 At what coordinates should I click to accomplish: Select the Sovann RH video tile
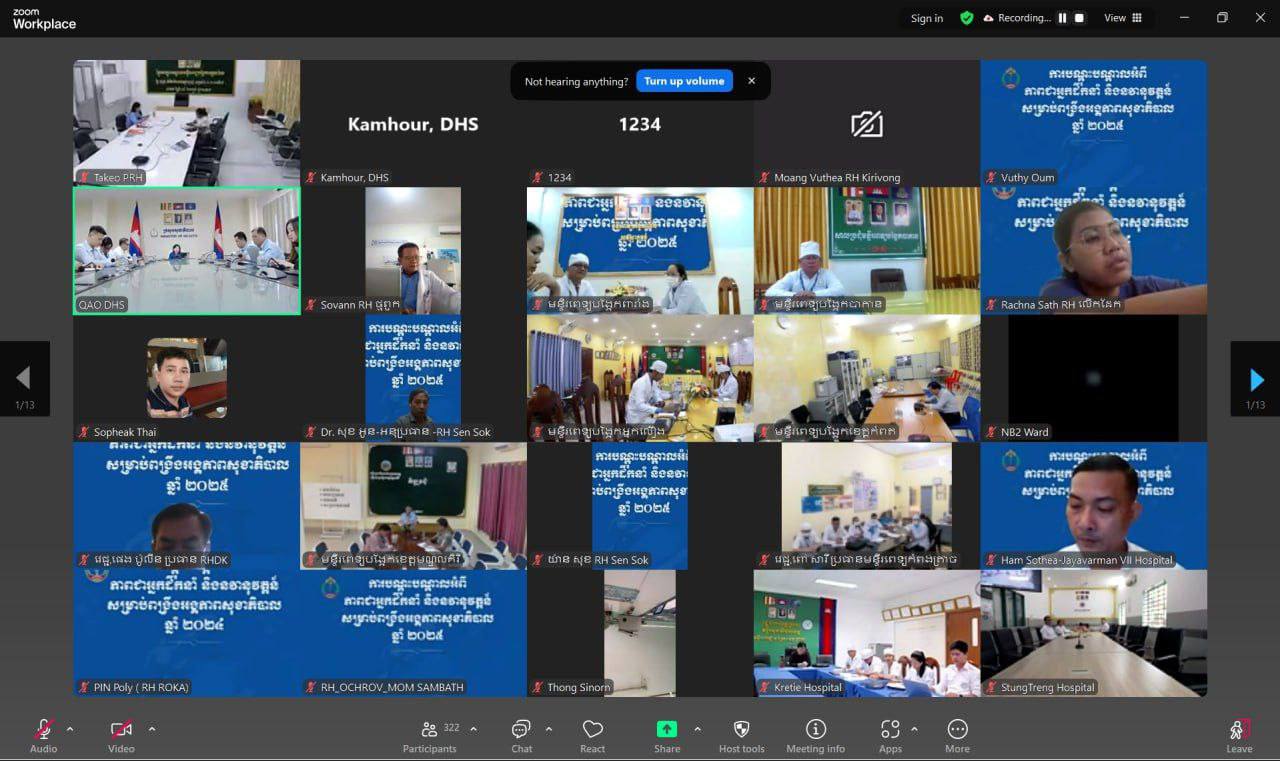[x=413, y=251]
